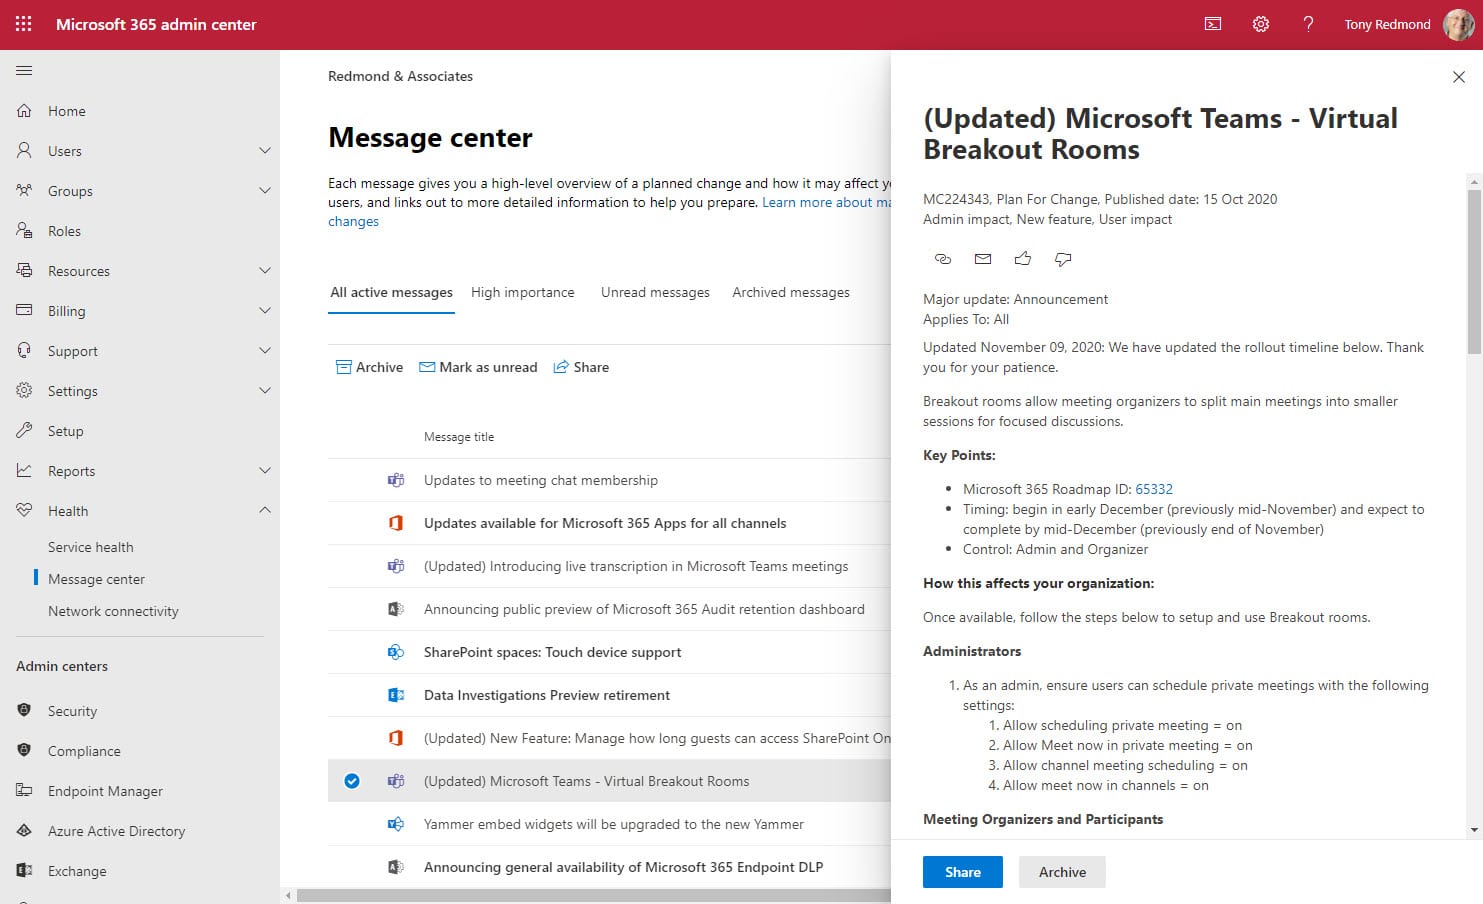The height and width of the screenshot is (904, 1483).
Task: Switch to Archived messages tab
Action: [x=791, y=292]
